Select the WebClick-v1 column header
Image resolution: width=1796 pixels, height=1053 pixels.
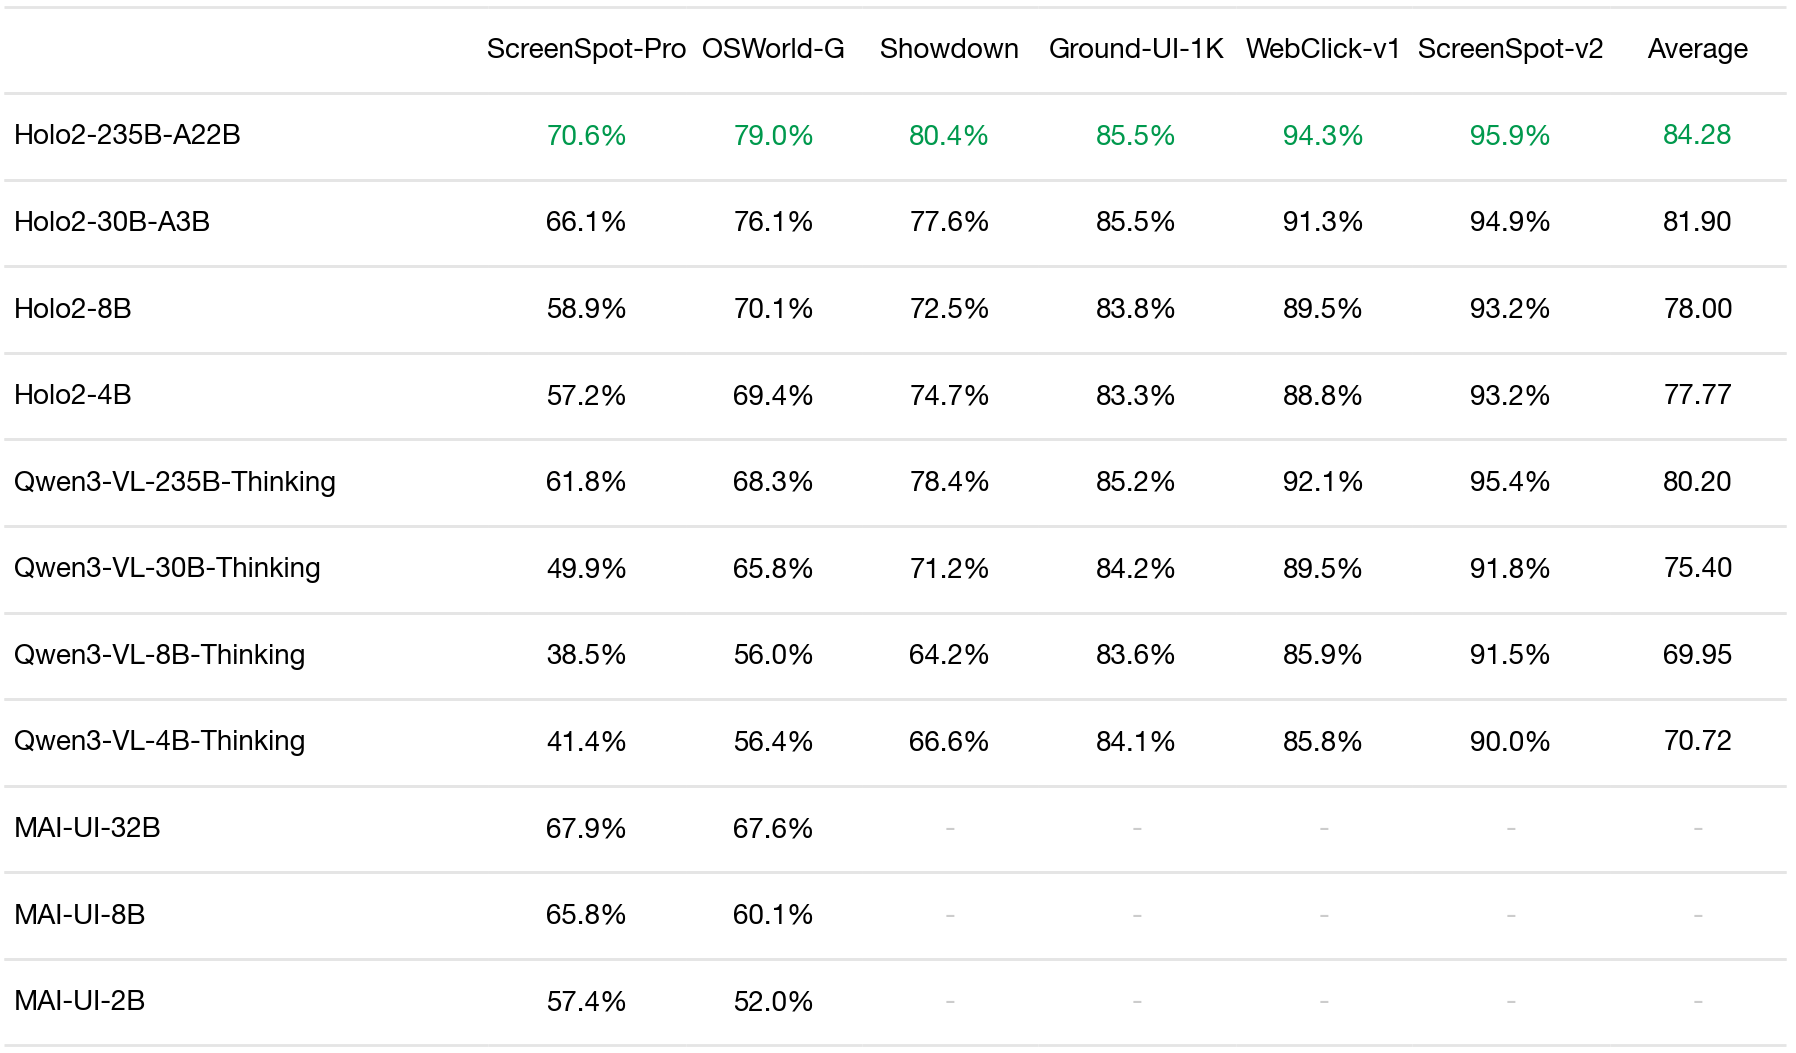click(1323, 49)
